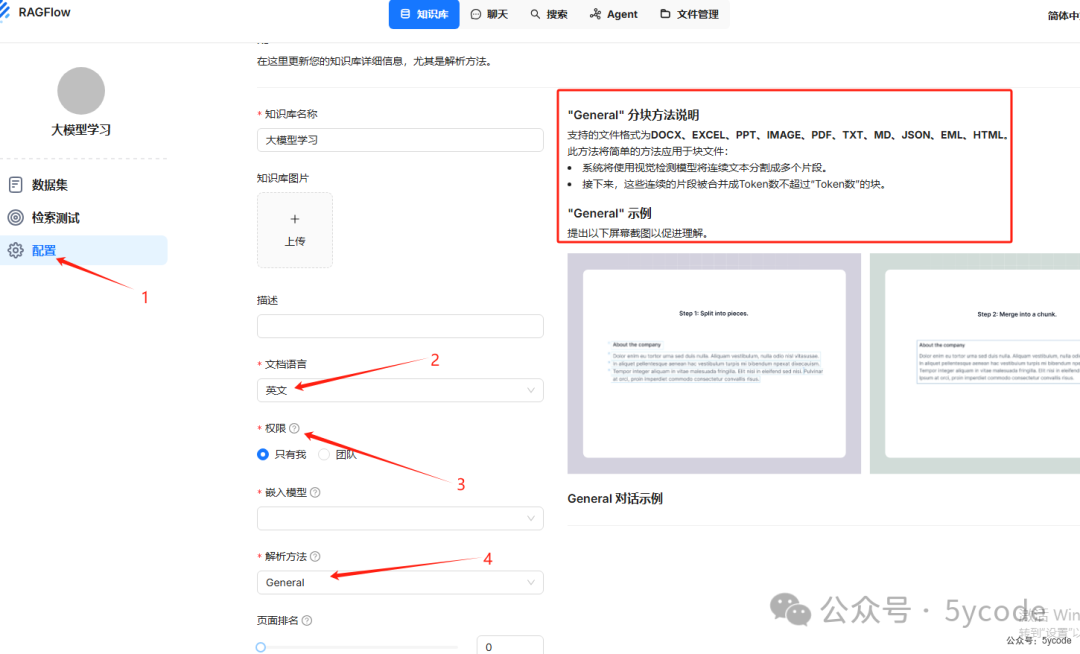Viewport: 1080px width, 654px height.
Task: Click the database icon in 知识库 tab
Action: [405, 14]
